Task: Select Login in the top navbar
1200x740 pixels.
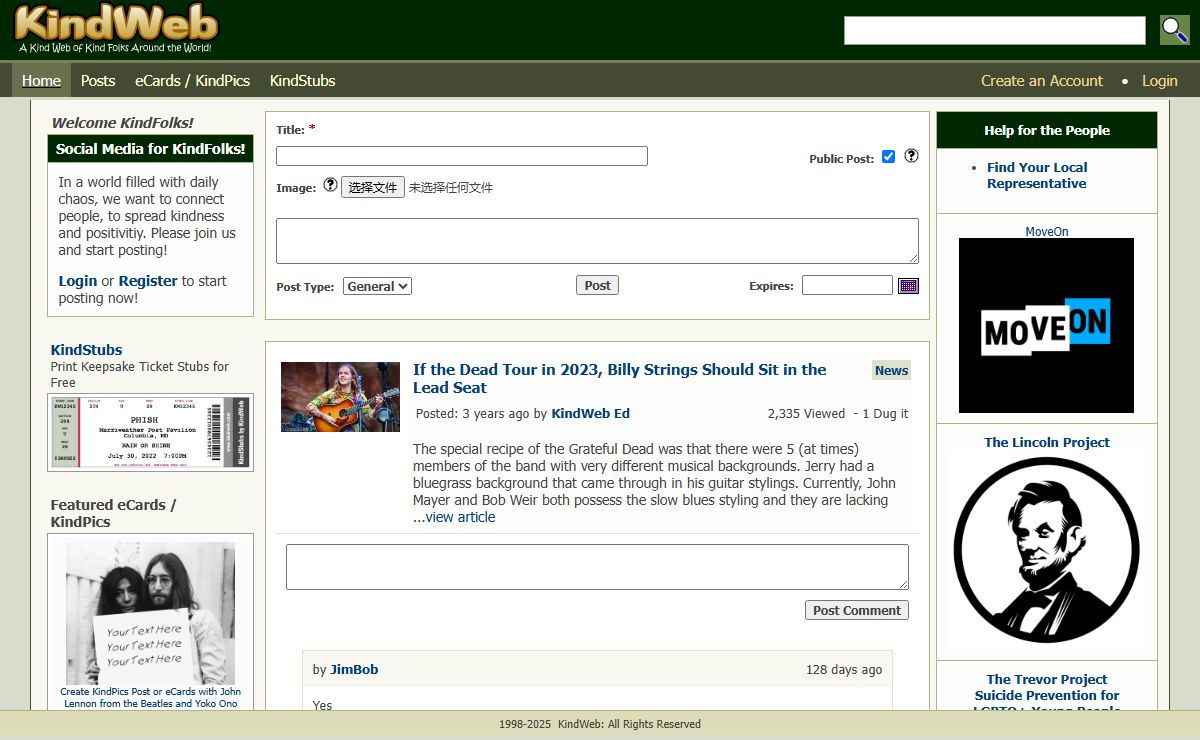Action: click(1160, 81)
